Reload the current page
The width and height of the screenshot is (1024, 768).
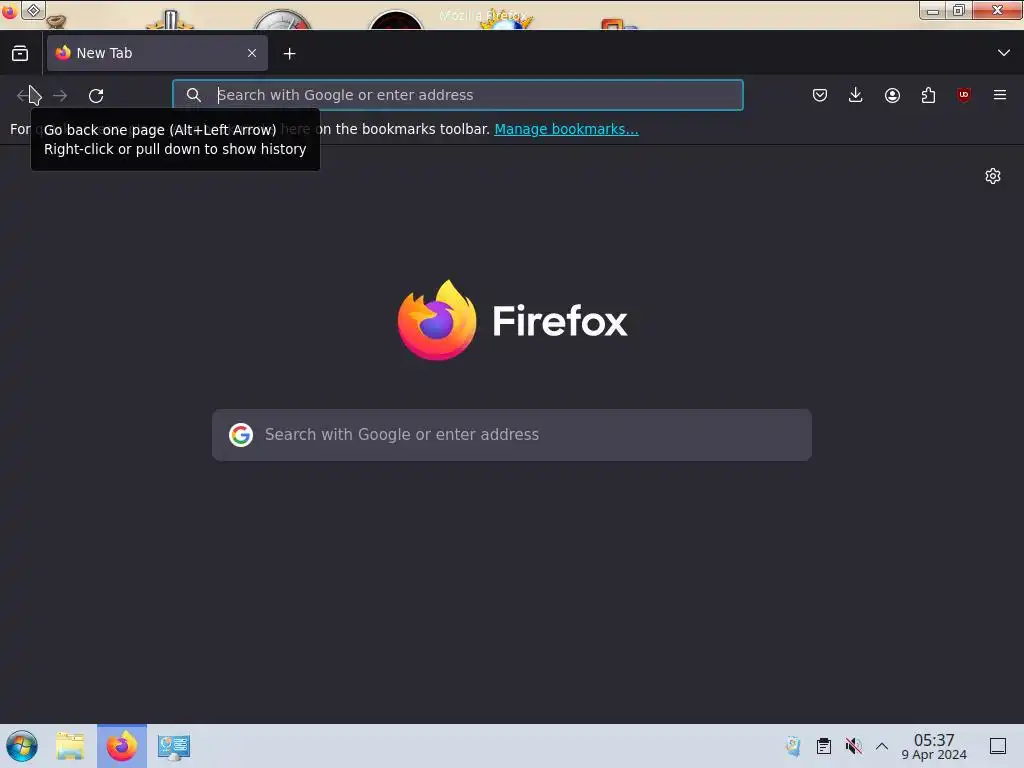point(96,95)
